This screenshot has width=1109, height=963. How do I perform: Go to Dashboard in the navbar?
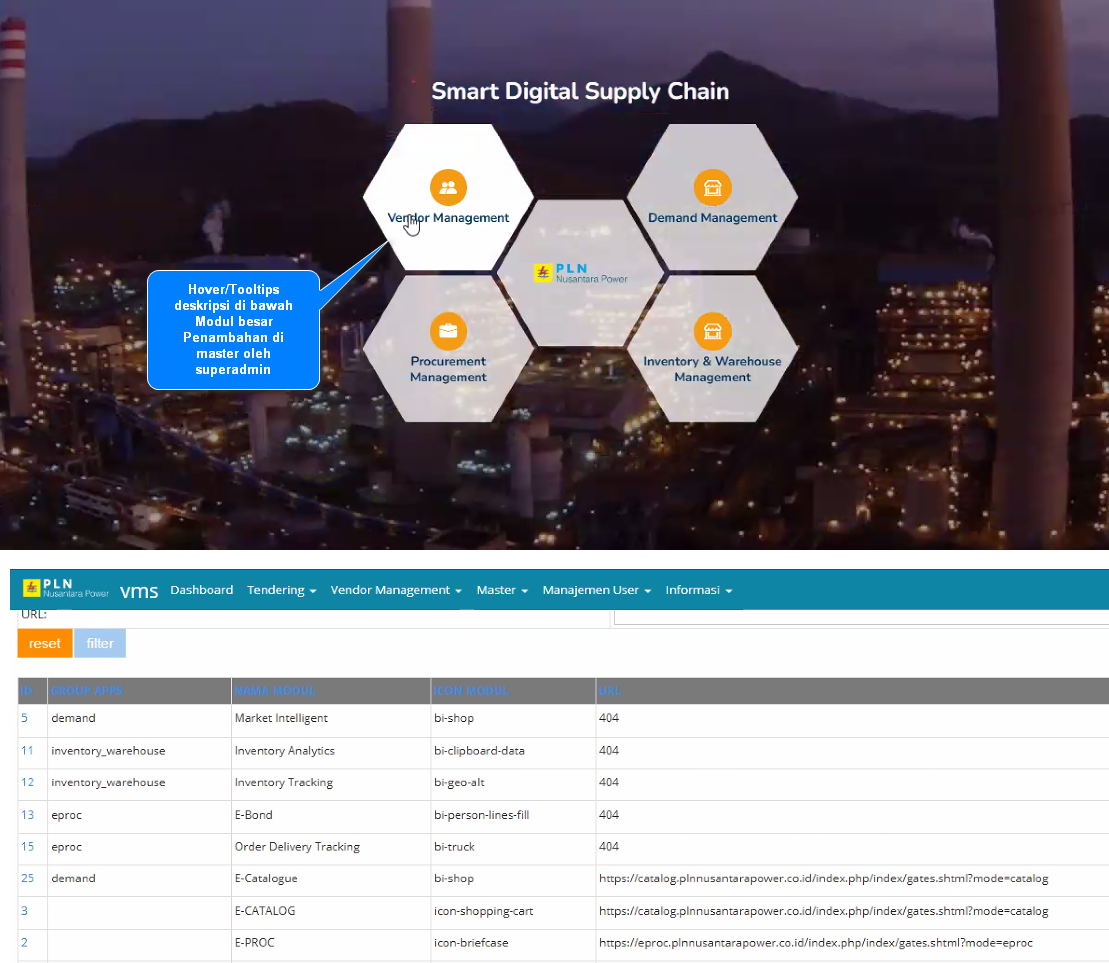tap(201, 590)
